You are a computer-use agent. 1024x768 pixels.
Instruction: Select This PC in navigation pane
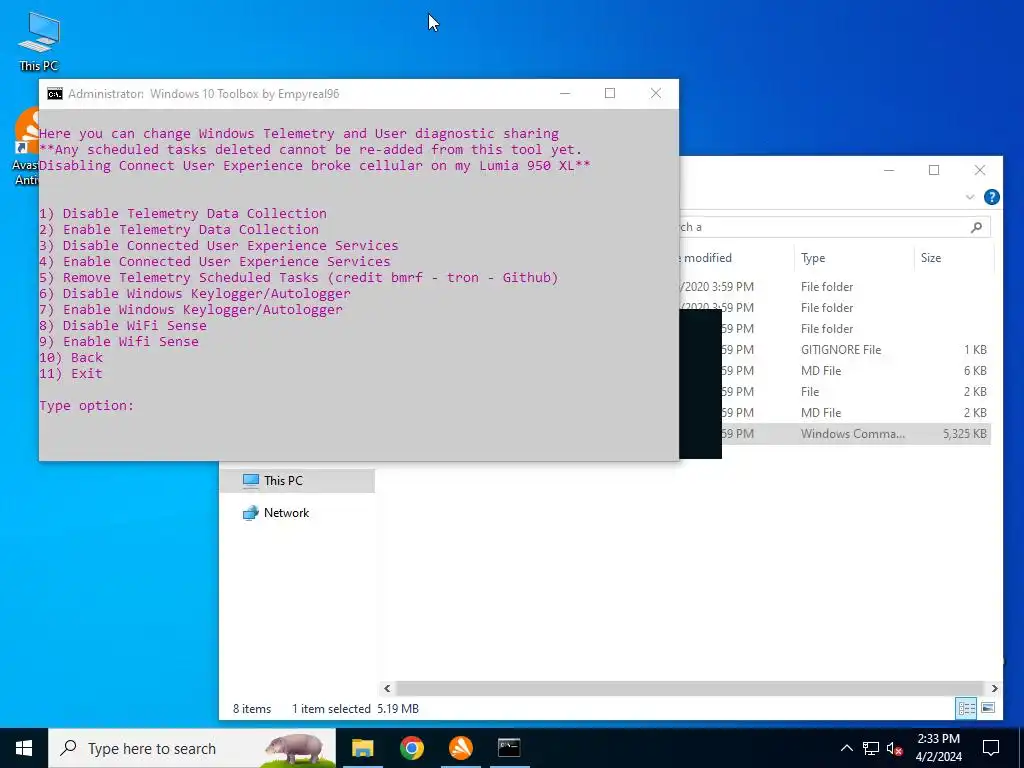(x=297, y=481)
